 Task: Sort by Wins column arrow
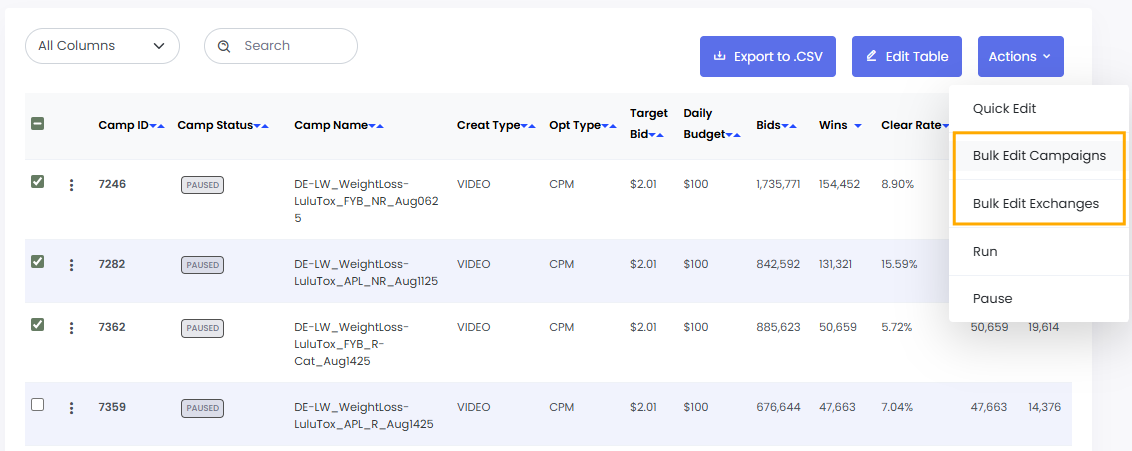tap(858, 126)
